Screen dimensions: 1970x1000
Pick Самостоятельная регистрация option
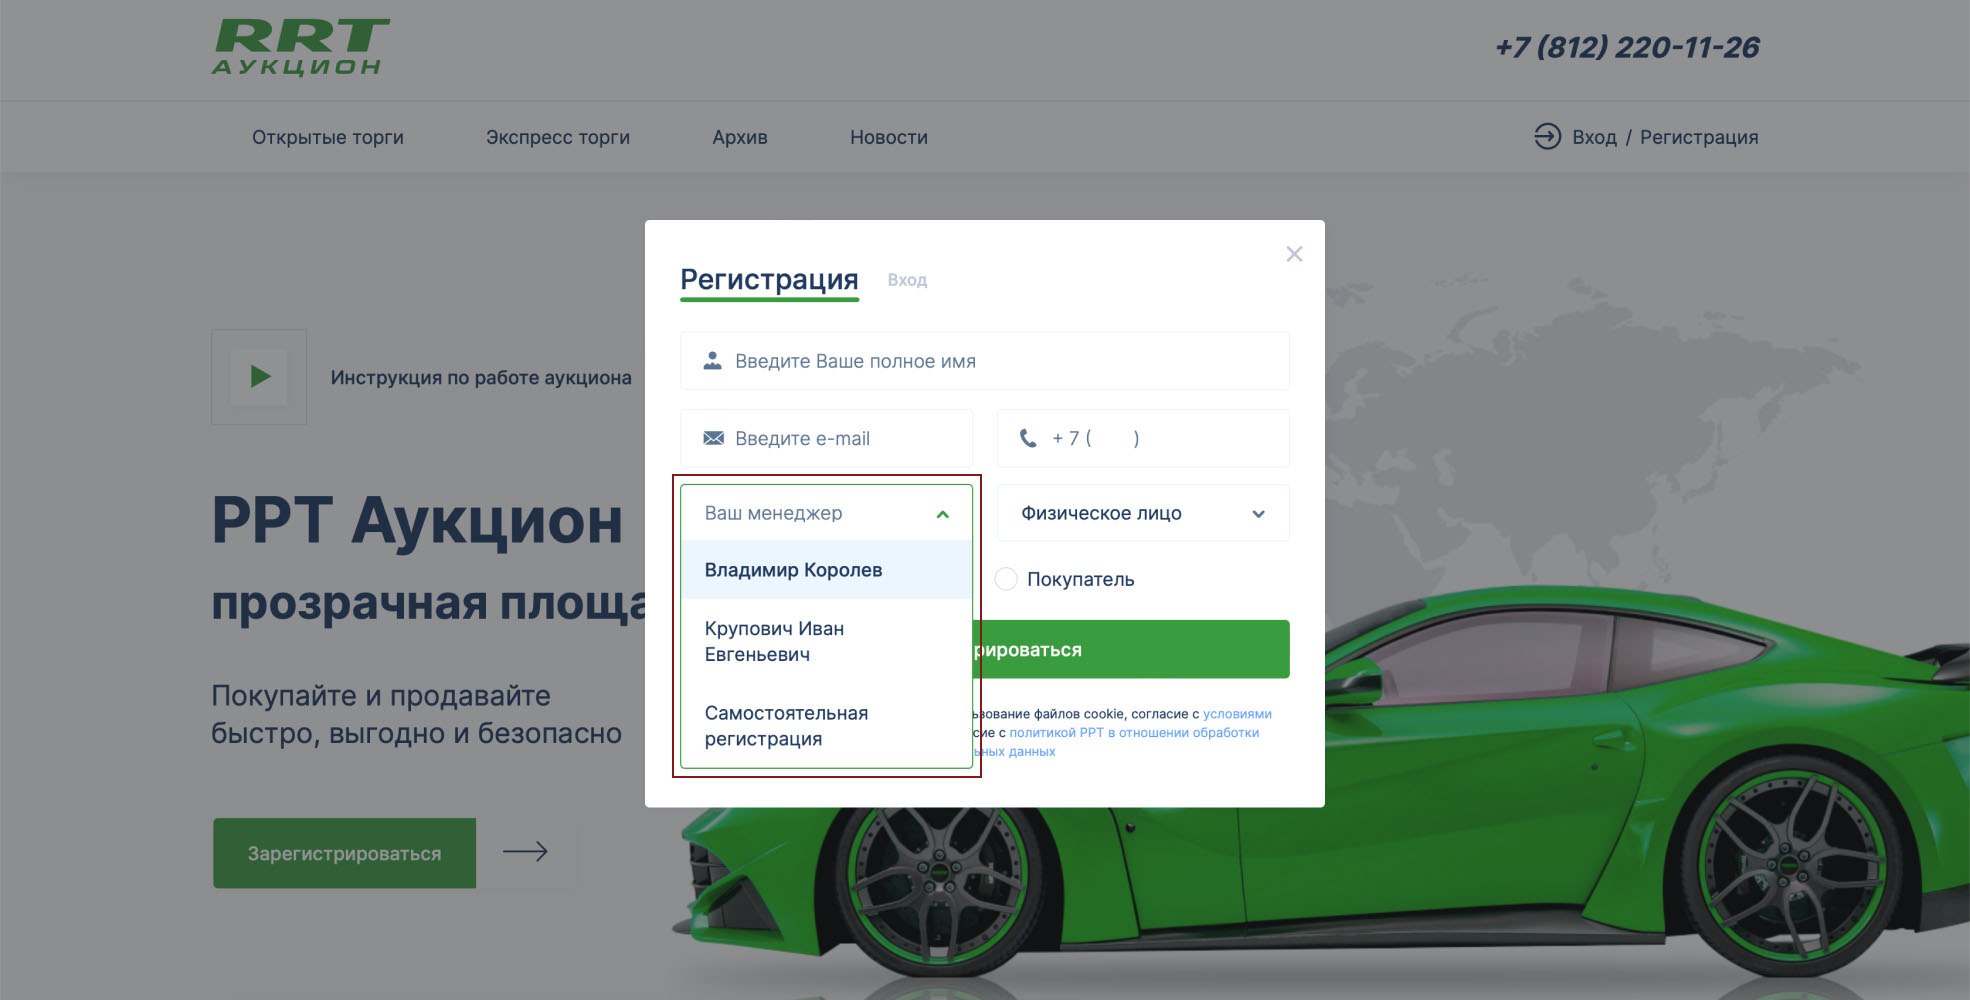pos(826,726)
